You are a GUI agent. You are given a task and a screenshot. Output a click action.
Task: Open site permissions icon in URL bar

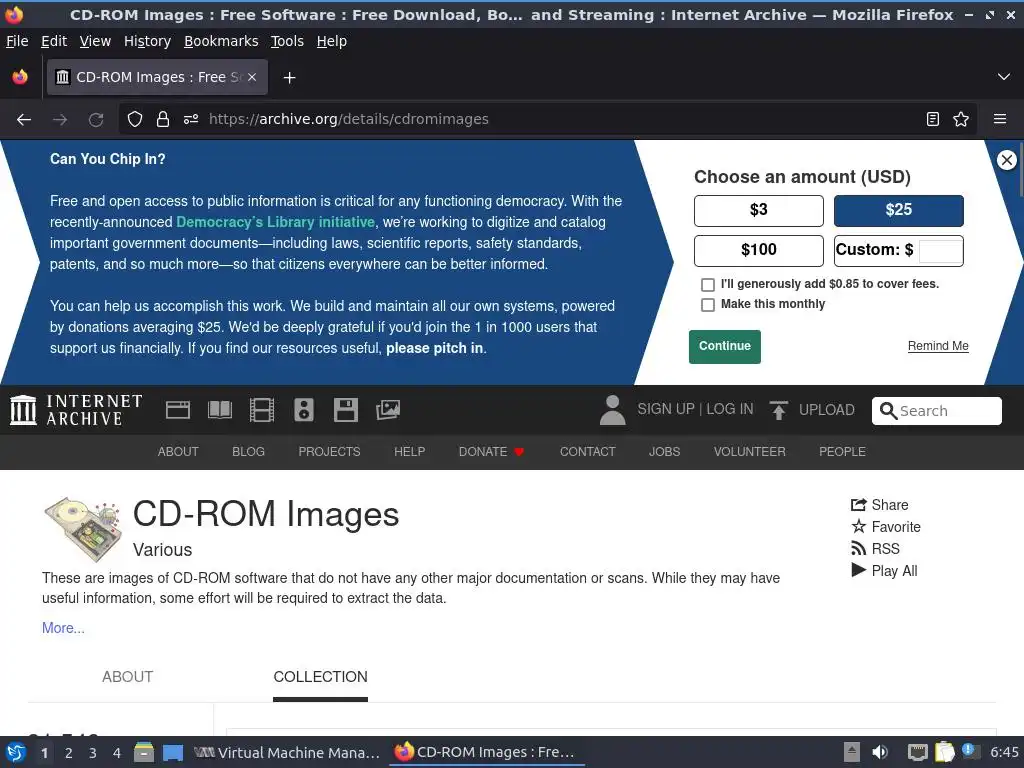[191, 120]
